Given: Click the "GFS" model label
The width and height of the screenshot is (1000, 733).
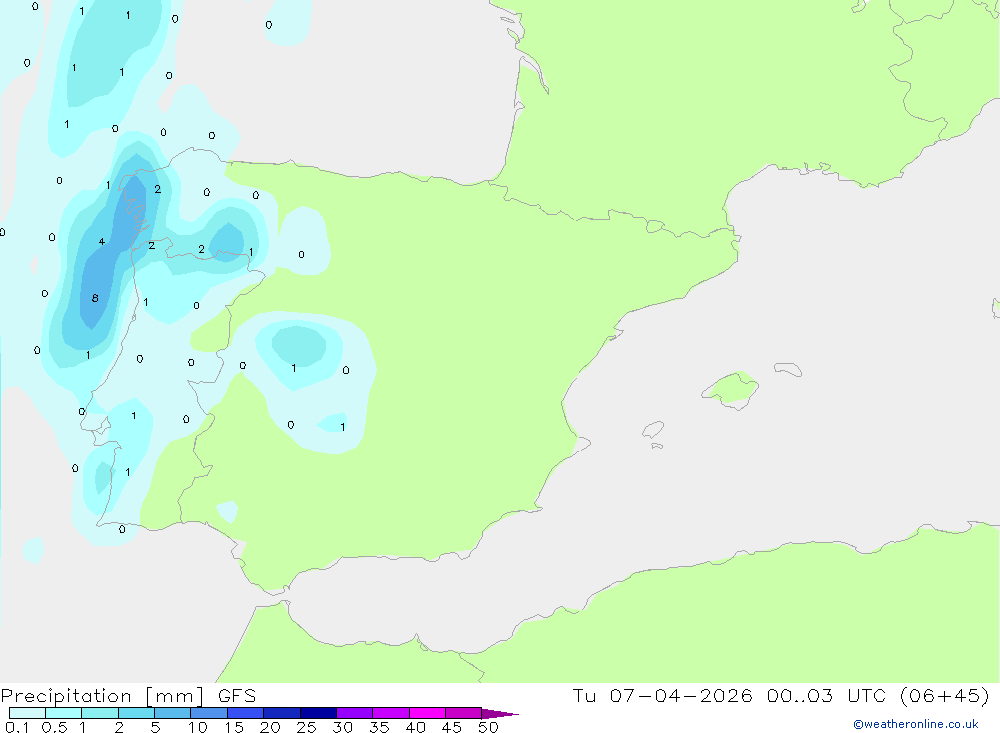Looking at the screenshot, I should tap(237, 695).
